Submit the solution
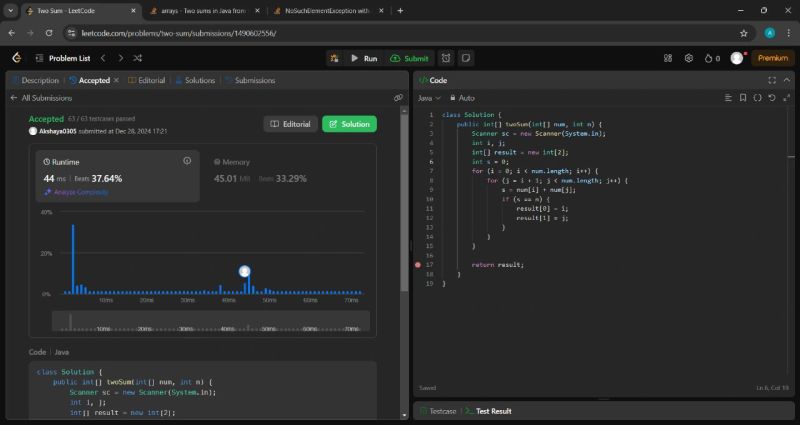 (x=409, y=58)
